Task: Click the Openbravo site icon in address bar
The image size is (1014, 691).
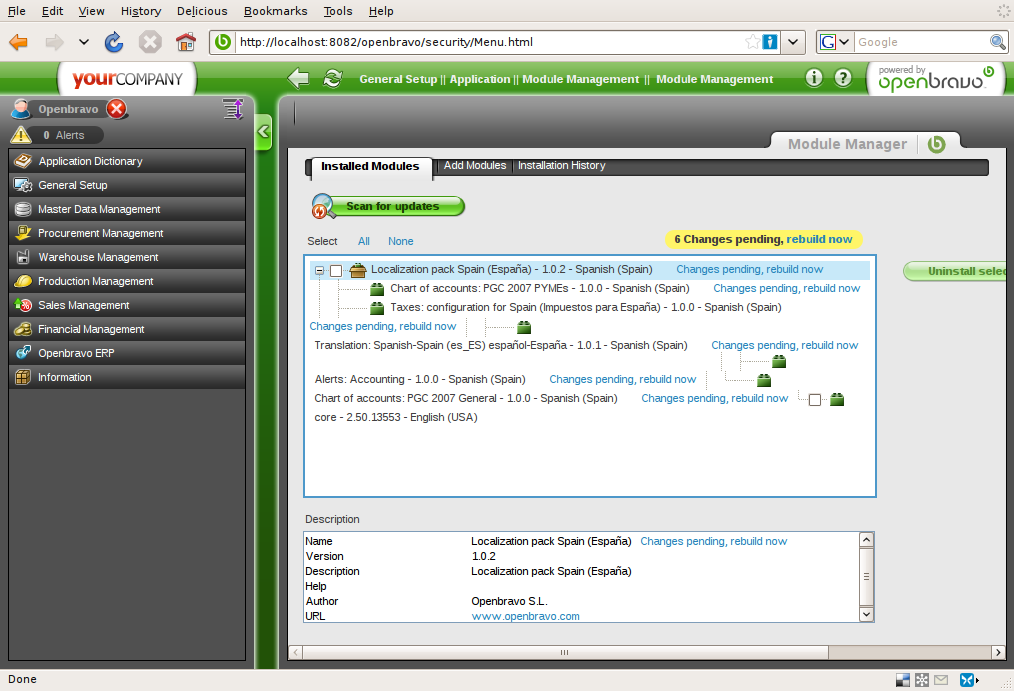Action: pos(222,42)
